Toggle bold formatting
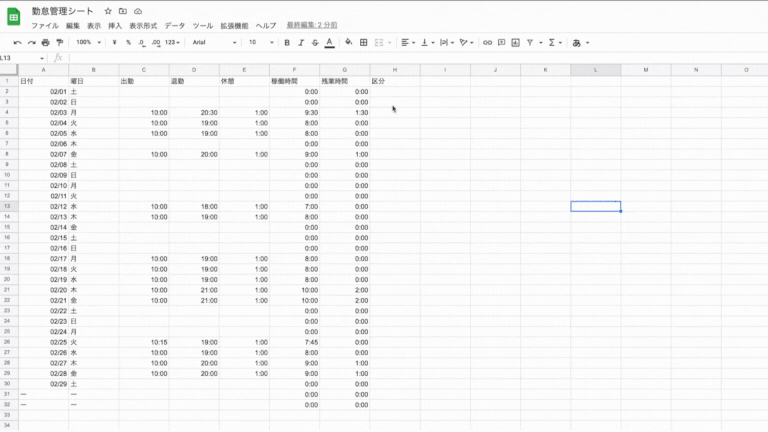768x432 pixels. (x=287, y=43)
